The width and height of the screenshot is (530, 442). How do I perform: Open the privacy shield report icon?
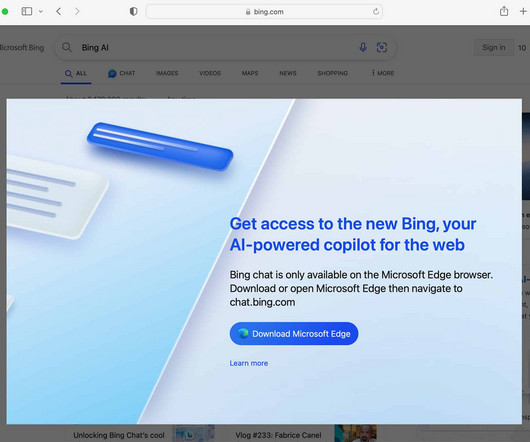coord(134,11)
